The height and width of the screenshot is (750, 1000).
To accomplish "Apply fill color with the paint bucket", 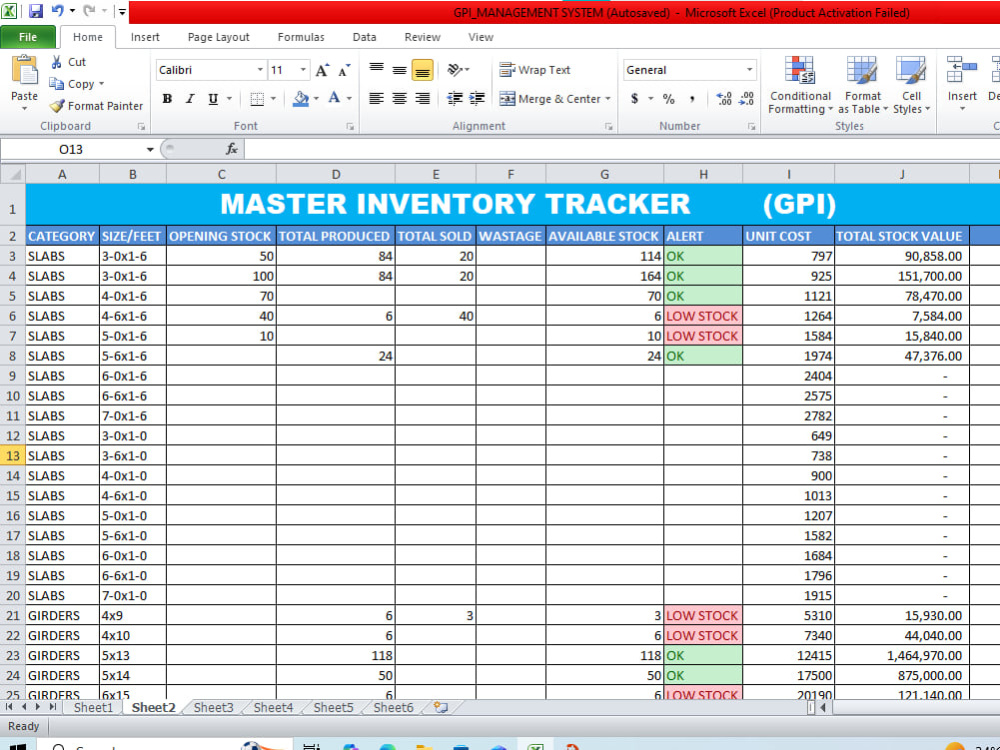I will [x=300, y=99].
